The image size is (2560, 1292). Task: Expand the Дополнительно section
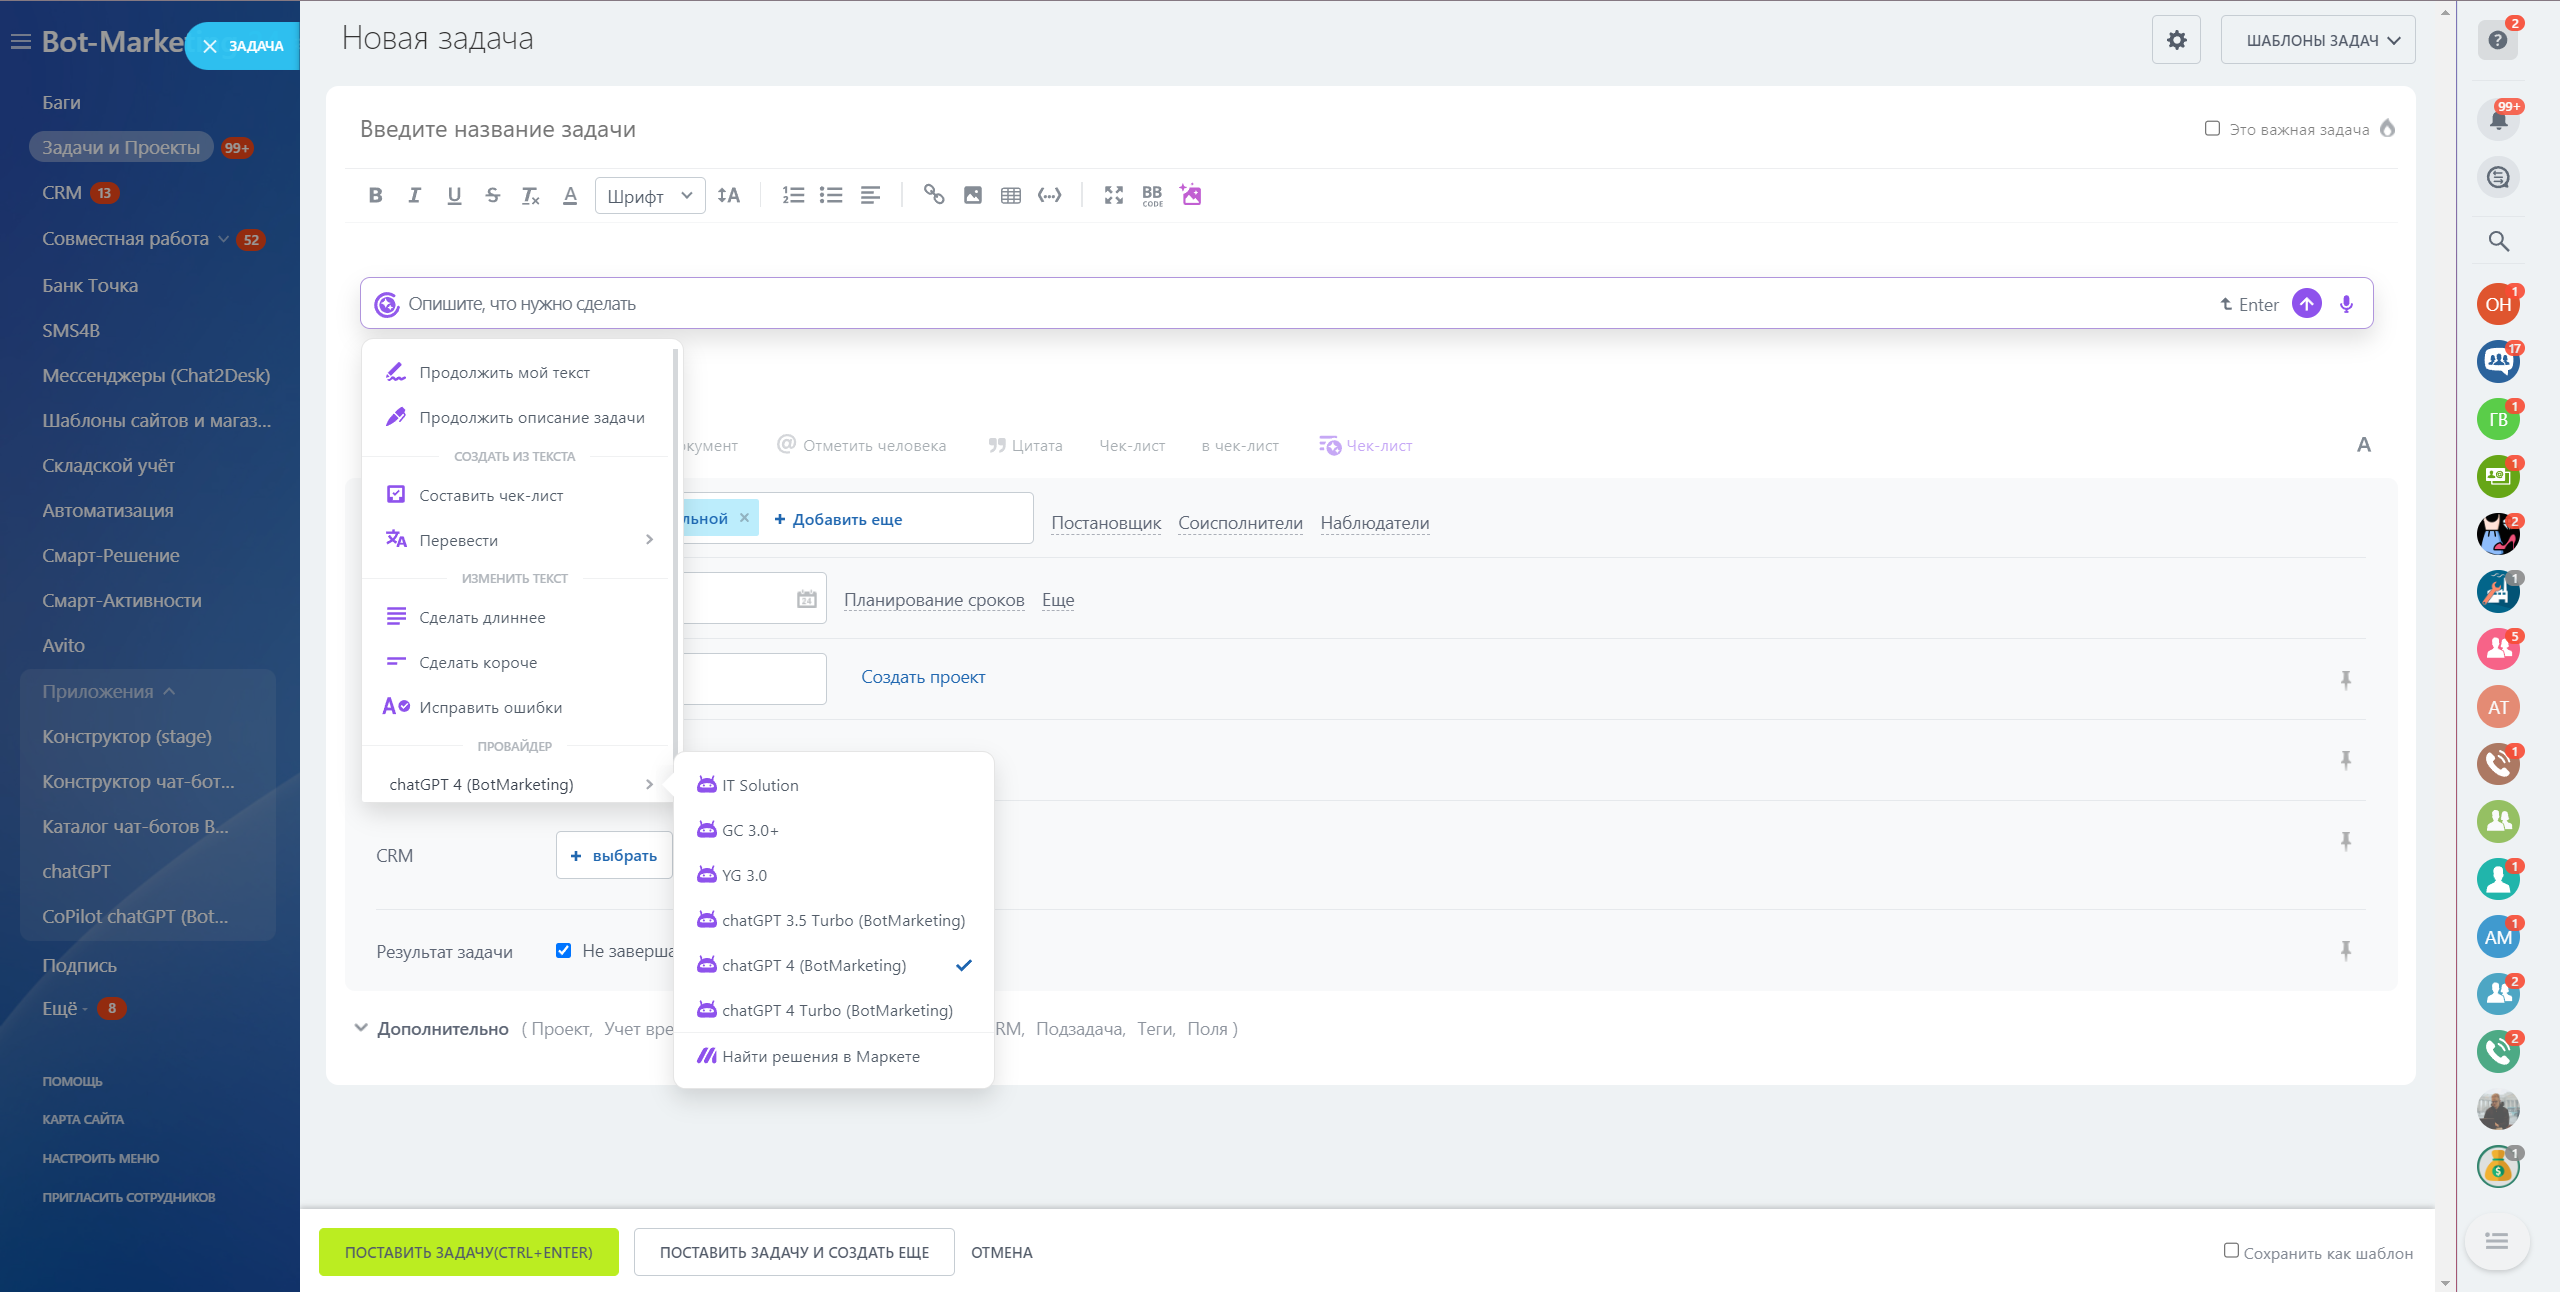(x=442, y=1029)
